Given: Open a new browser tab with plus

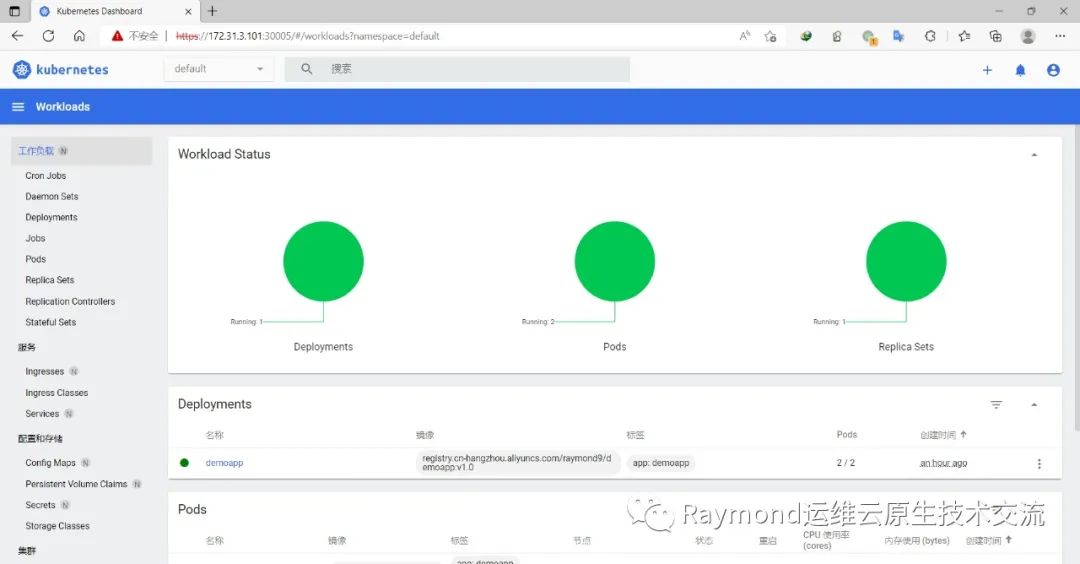Looking at the screenshot, I should click(x=212, y=11).
